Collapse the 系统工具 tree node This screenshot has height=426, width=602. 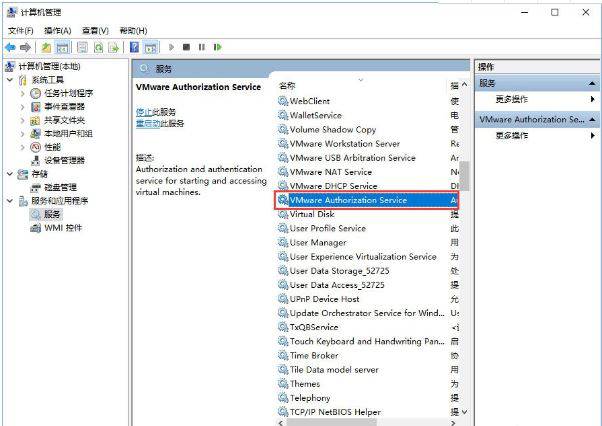10,80
